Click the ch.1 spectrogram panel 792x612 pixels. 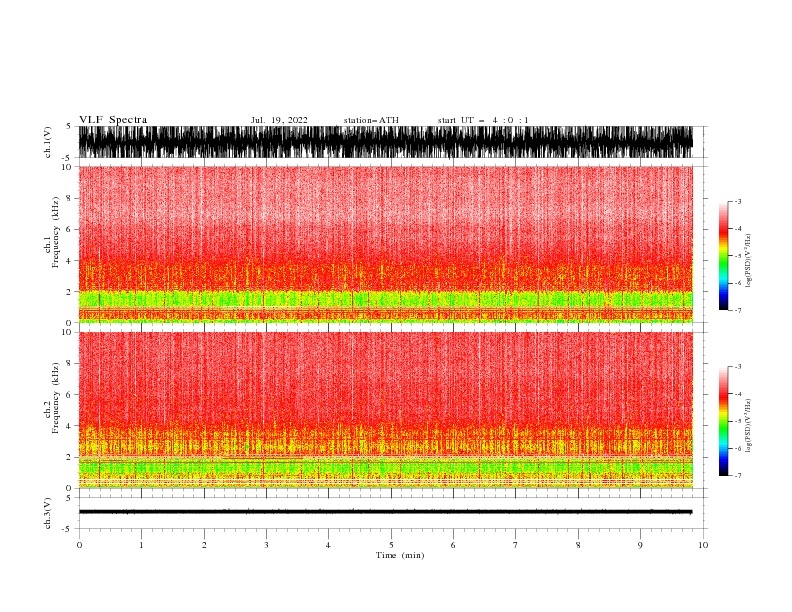pyautogui.click(x=386, y=244)
